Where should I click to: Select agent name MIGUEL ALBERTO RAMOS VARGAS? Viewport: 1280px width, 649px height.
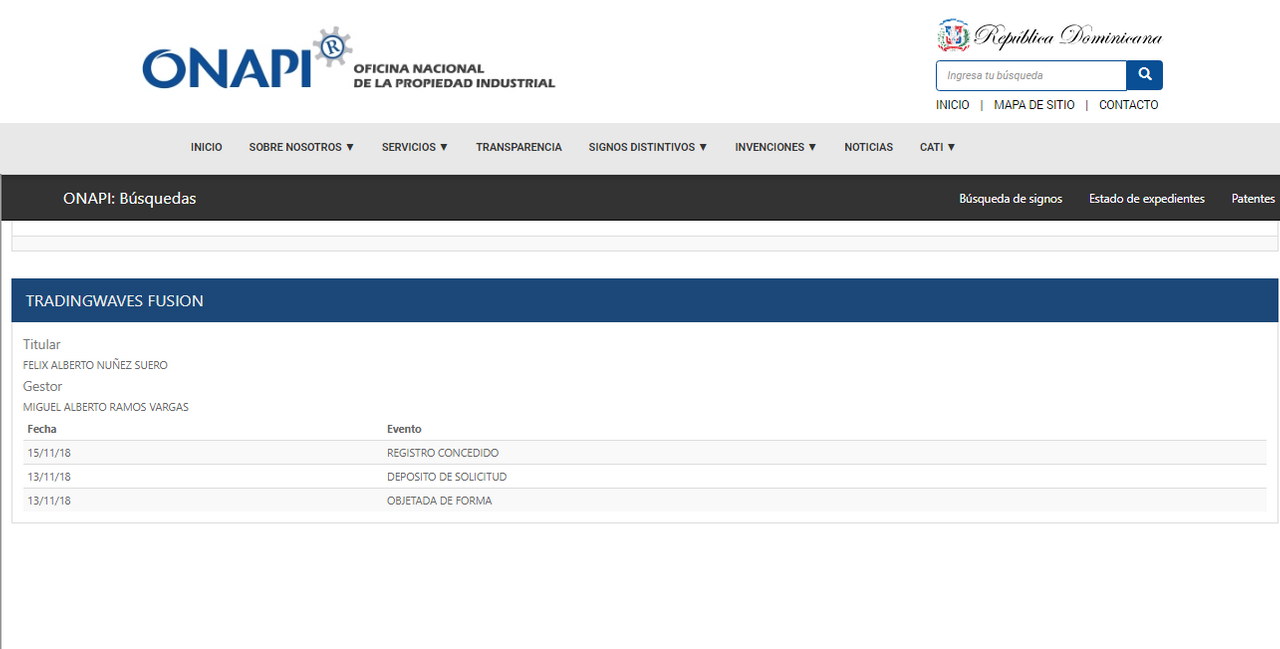click(x=106, y=407)
